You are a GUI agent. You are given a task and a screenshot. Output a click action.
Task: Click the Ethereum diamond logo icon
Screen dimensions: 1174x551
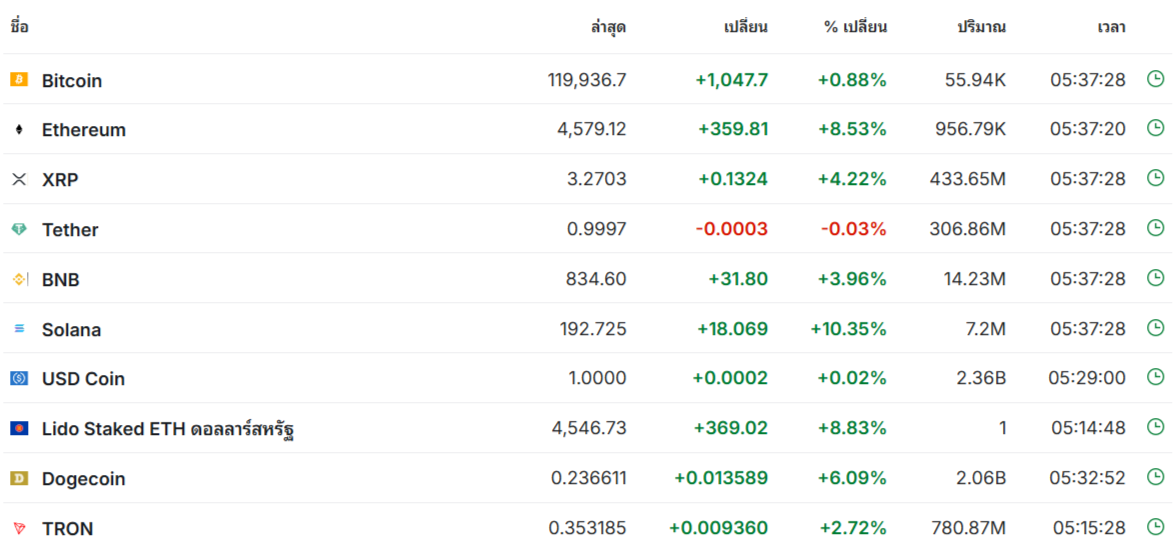[19, 130]
